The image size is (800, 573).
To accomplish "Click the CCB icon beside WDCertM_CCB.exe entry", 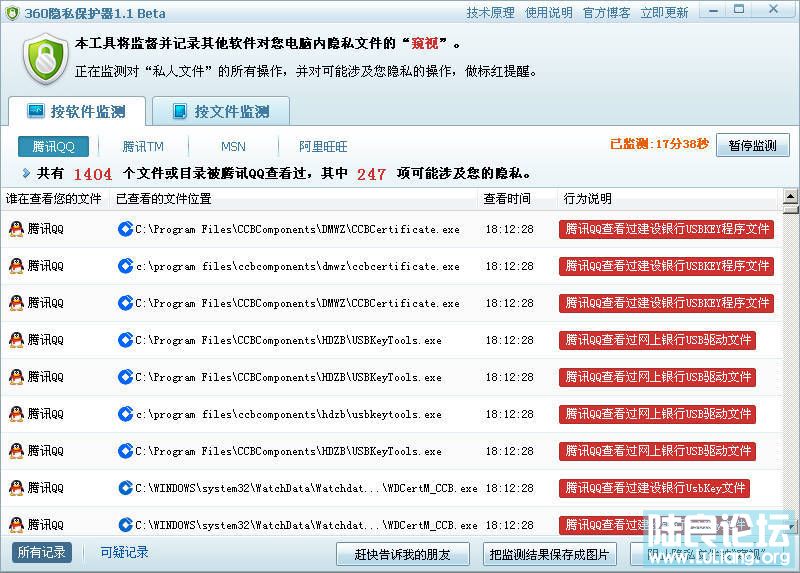I will tap(125, 488).
